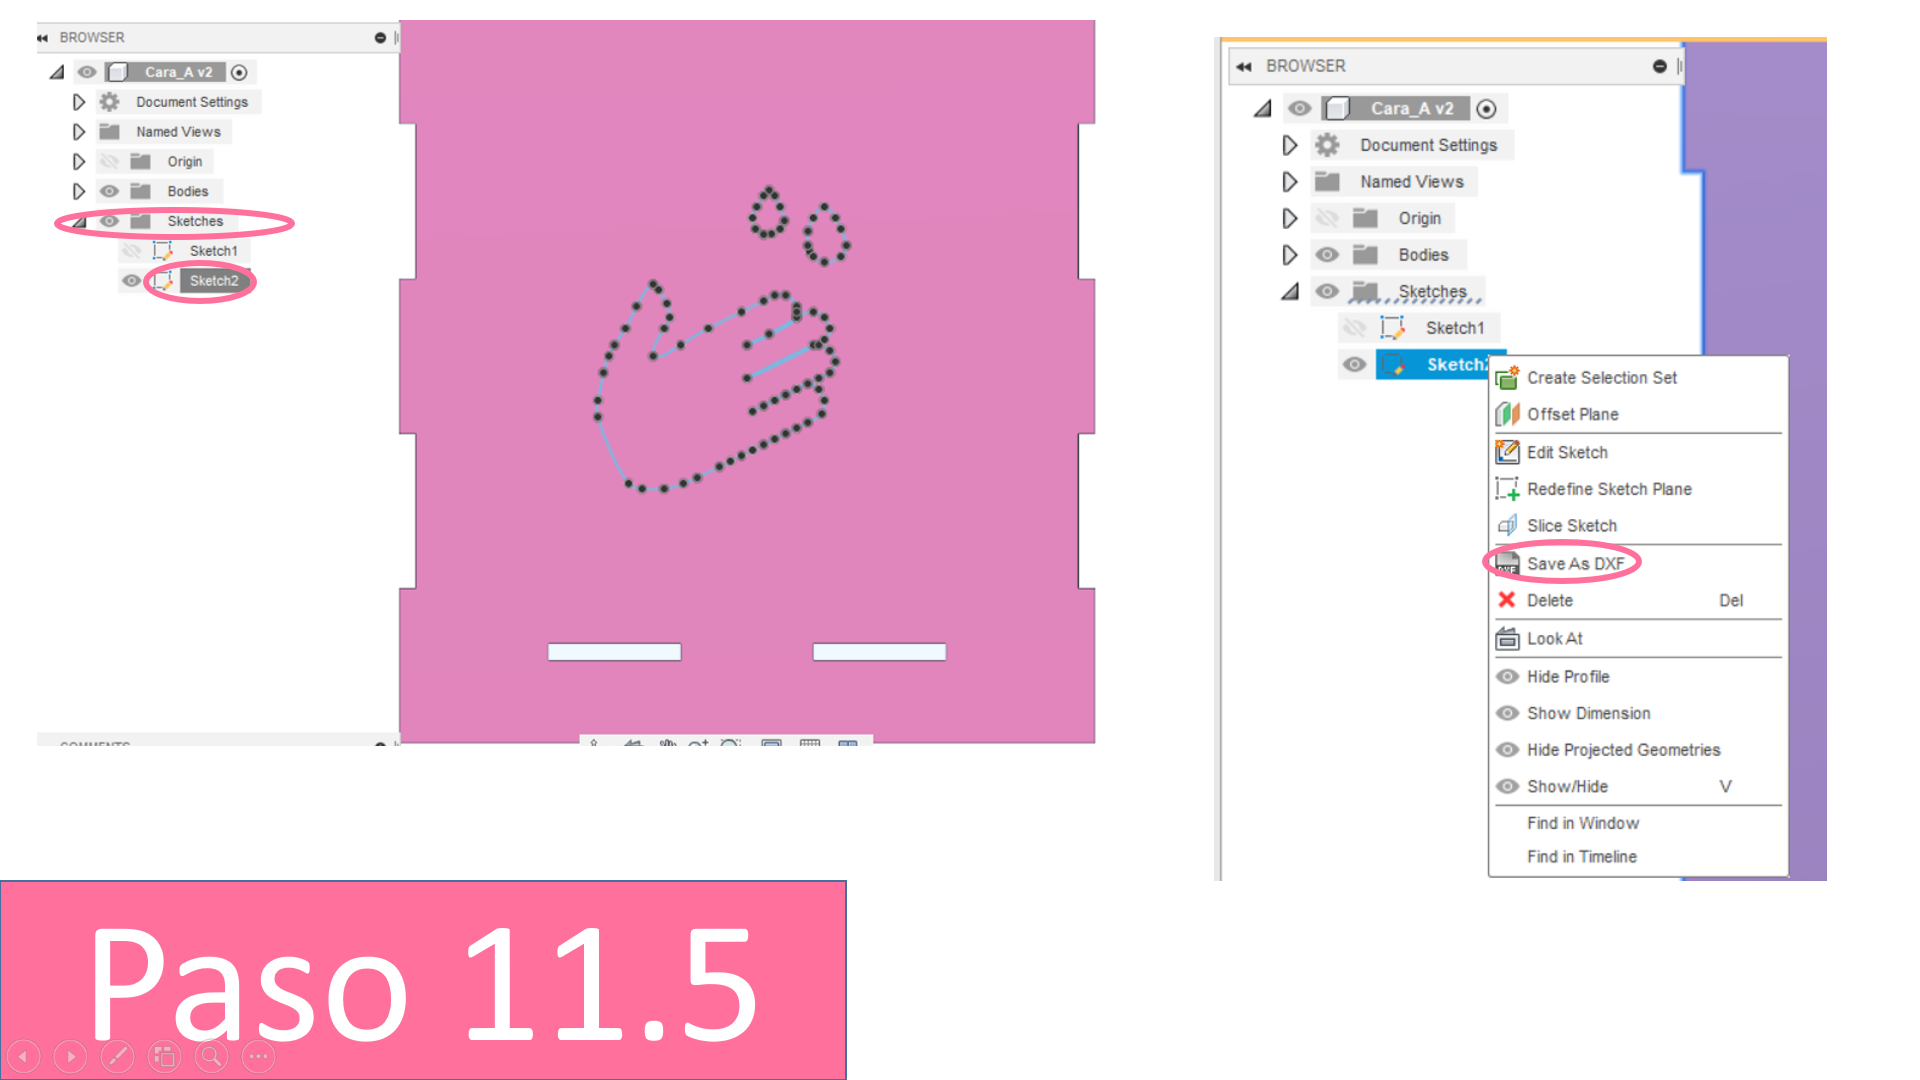Show the hidden Origin folder in left browser

[109, 161]
